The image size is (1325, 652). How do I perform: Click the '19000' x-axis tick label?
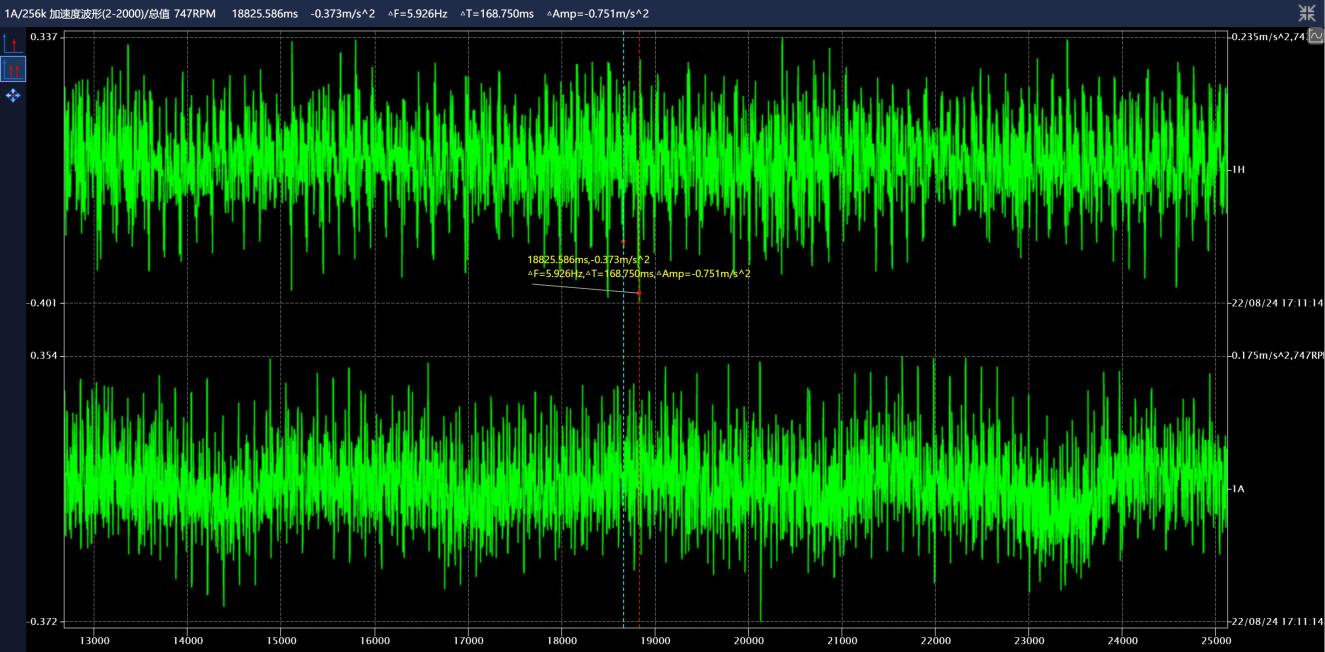(655, 640)
